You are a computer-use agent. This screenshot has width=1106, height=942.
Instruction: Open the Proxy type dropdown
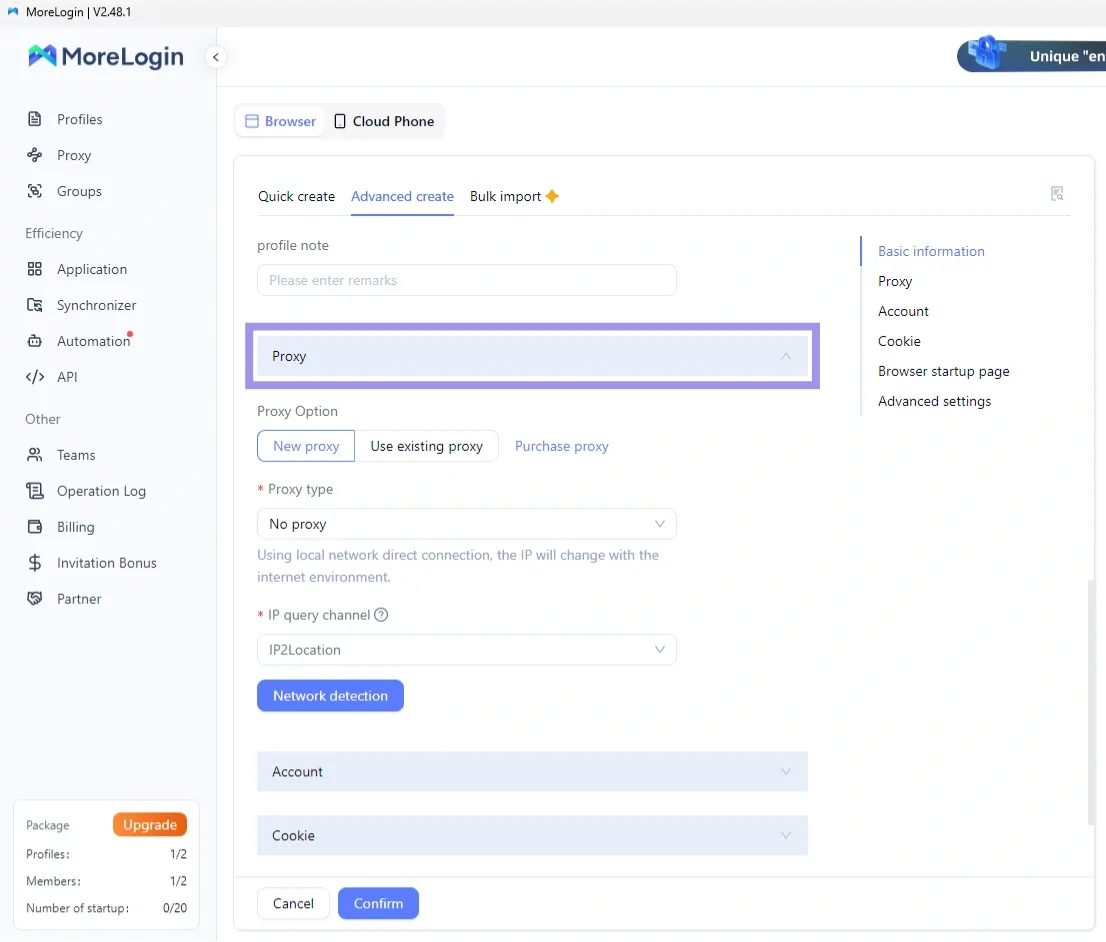pyautogui.click(x=466, y=523)
